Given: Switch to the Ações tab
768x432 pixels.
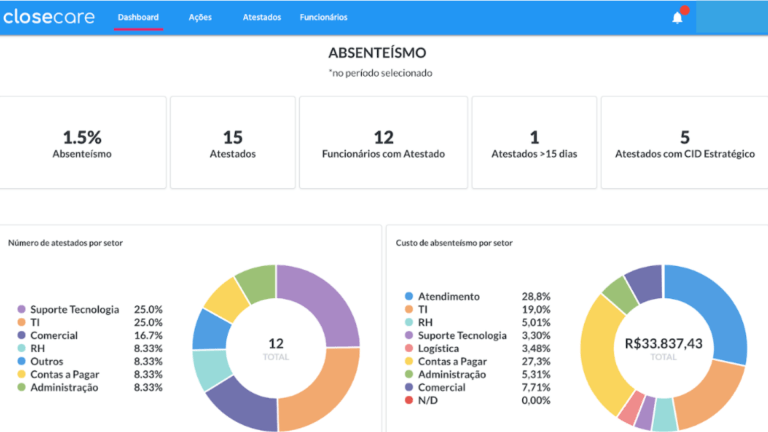Looking at the screenshot, I should pos(200,17).
